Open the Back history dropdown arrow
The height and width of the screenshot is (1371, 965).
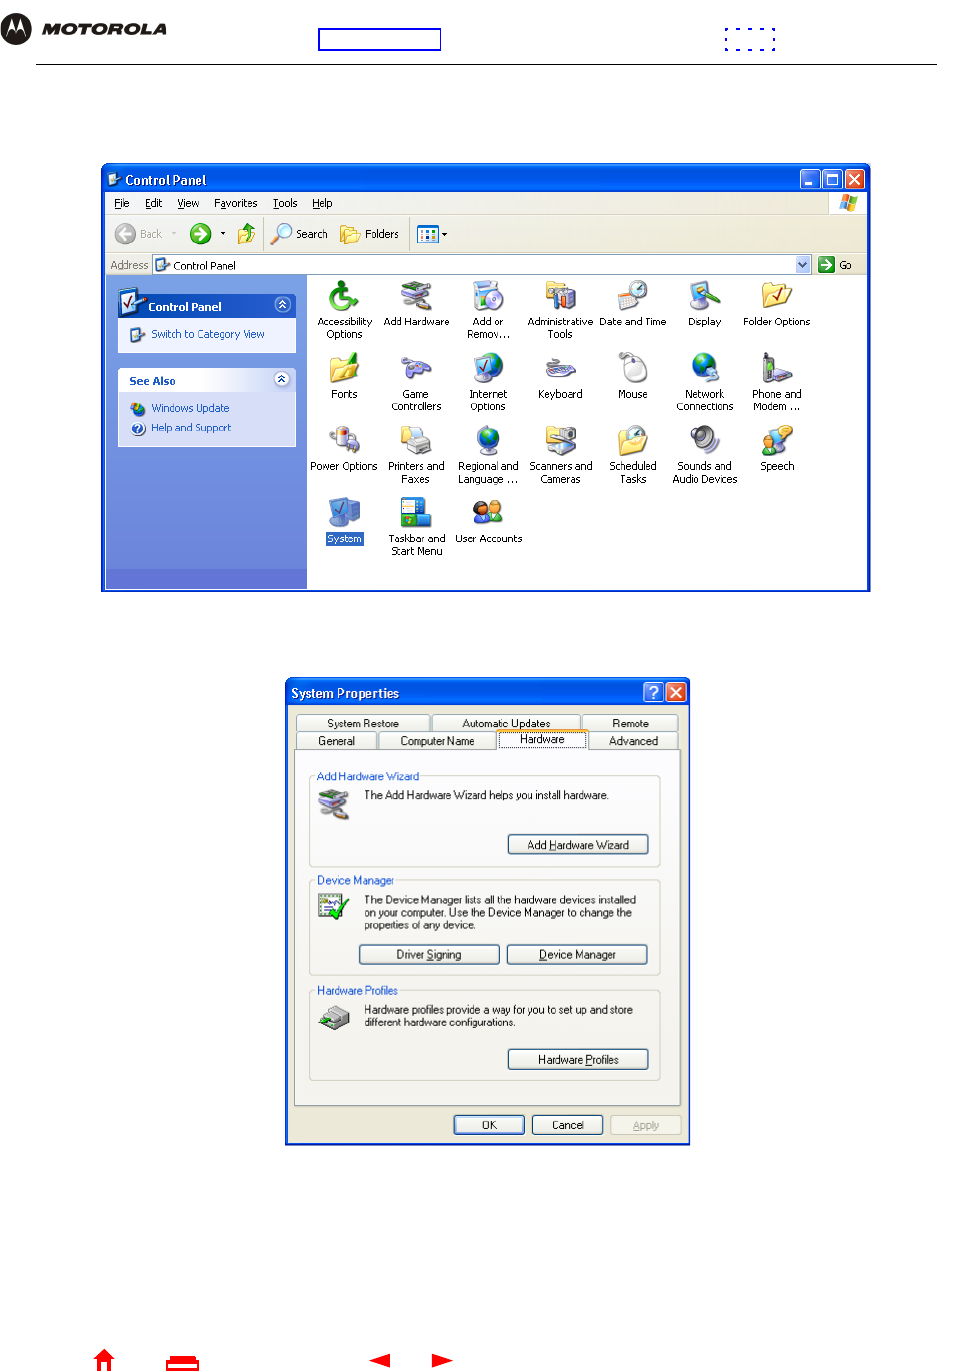pyautogui.click(x=174, y=234)
